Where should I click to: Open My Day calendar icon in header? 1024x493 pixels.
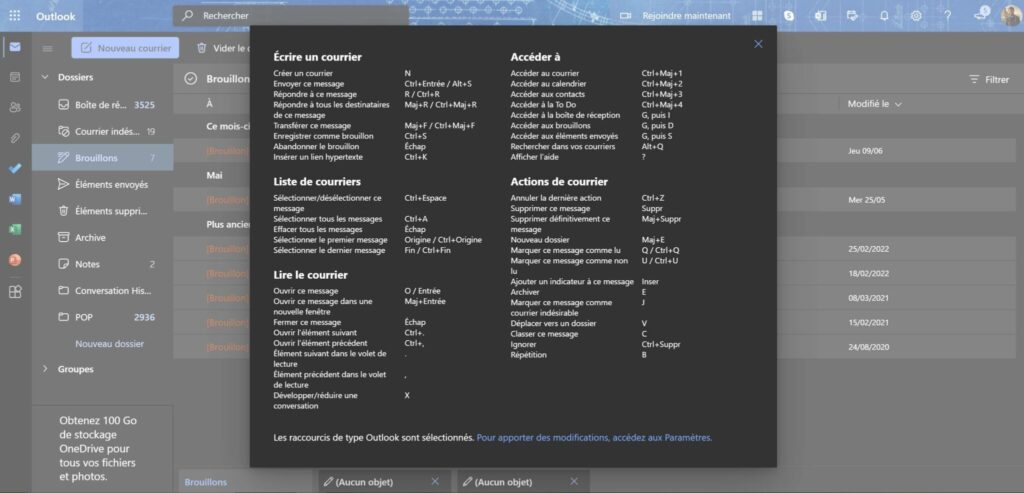pos(852,16)
